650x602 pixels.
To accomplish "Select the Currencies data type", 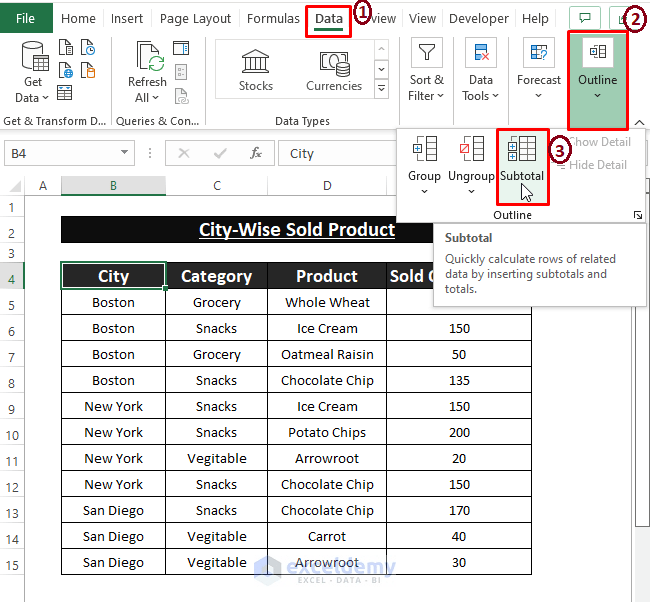I will tap(334, 70).
